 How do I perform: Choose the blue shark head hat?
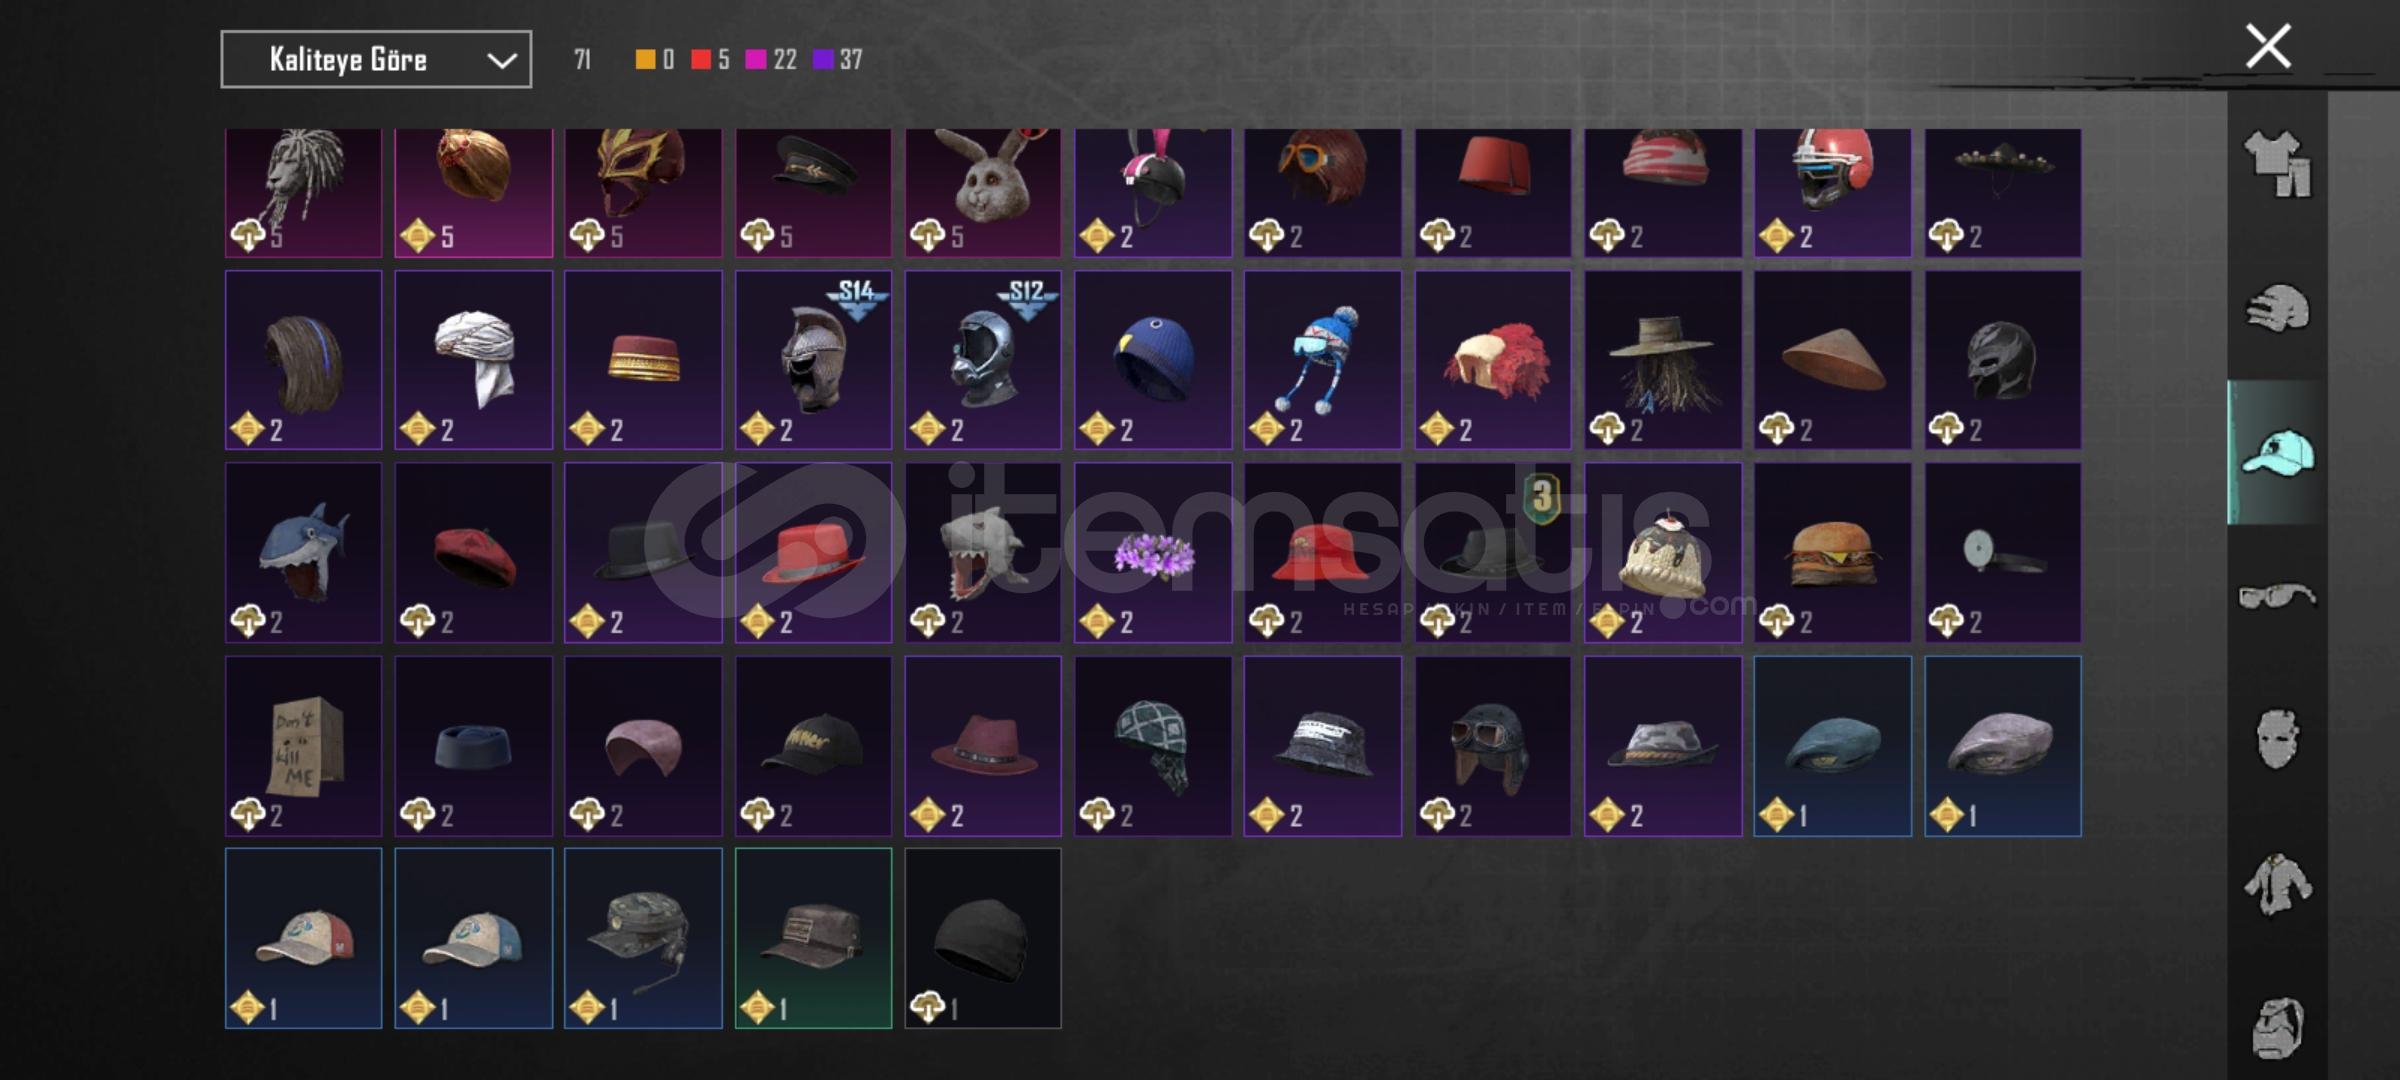[x=303, y=552]
